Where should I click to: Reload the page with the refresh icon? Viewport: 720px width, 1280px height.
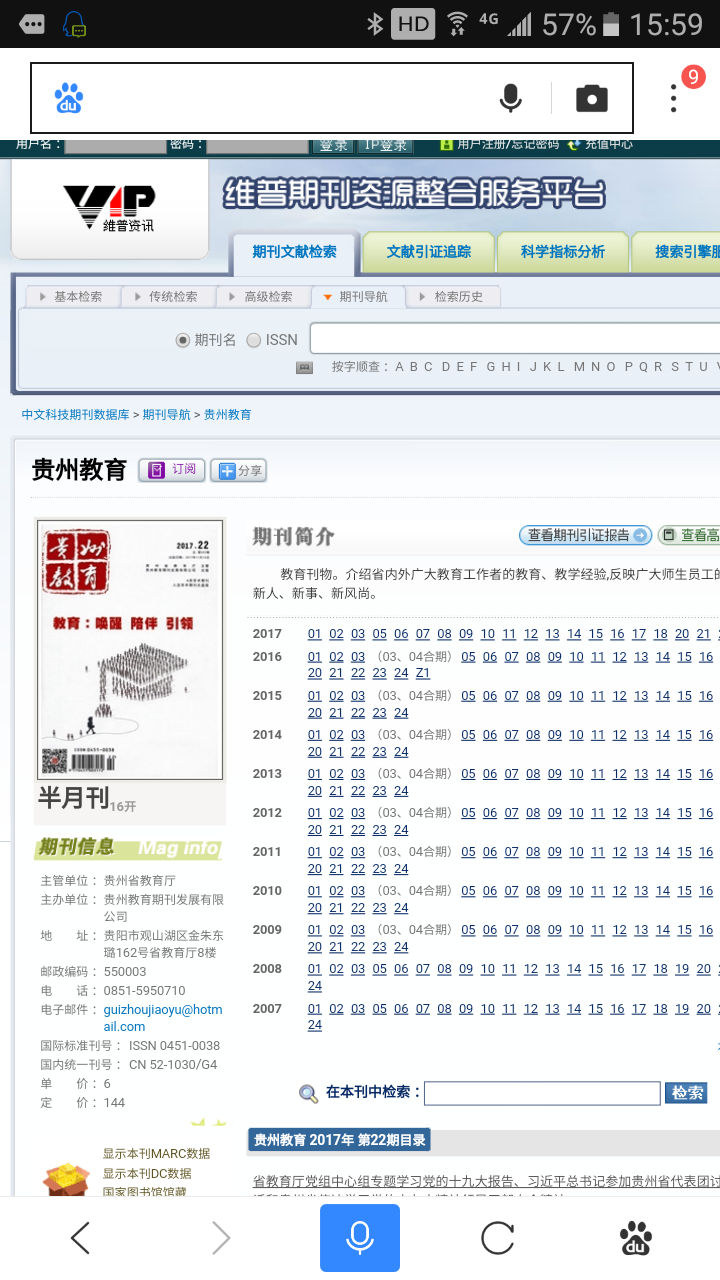pyautogui.click(x=497, y=1238)
